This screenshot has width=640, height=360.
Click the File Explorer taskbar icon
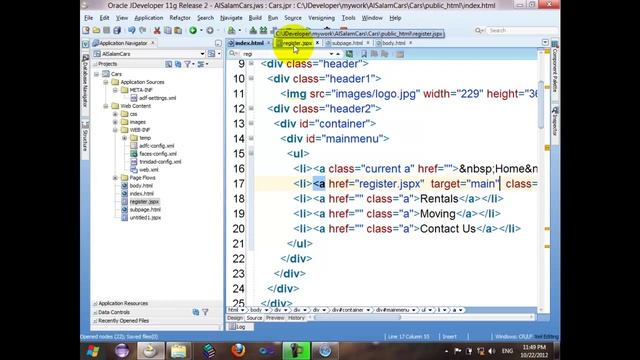[x=178, y=351]
